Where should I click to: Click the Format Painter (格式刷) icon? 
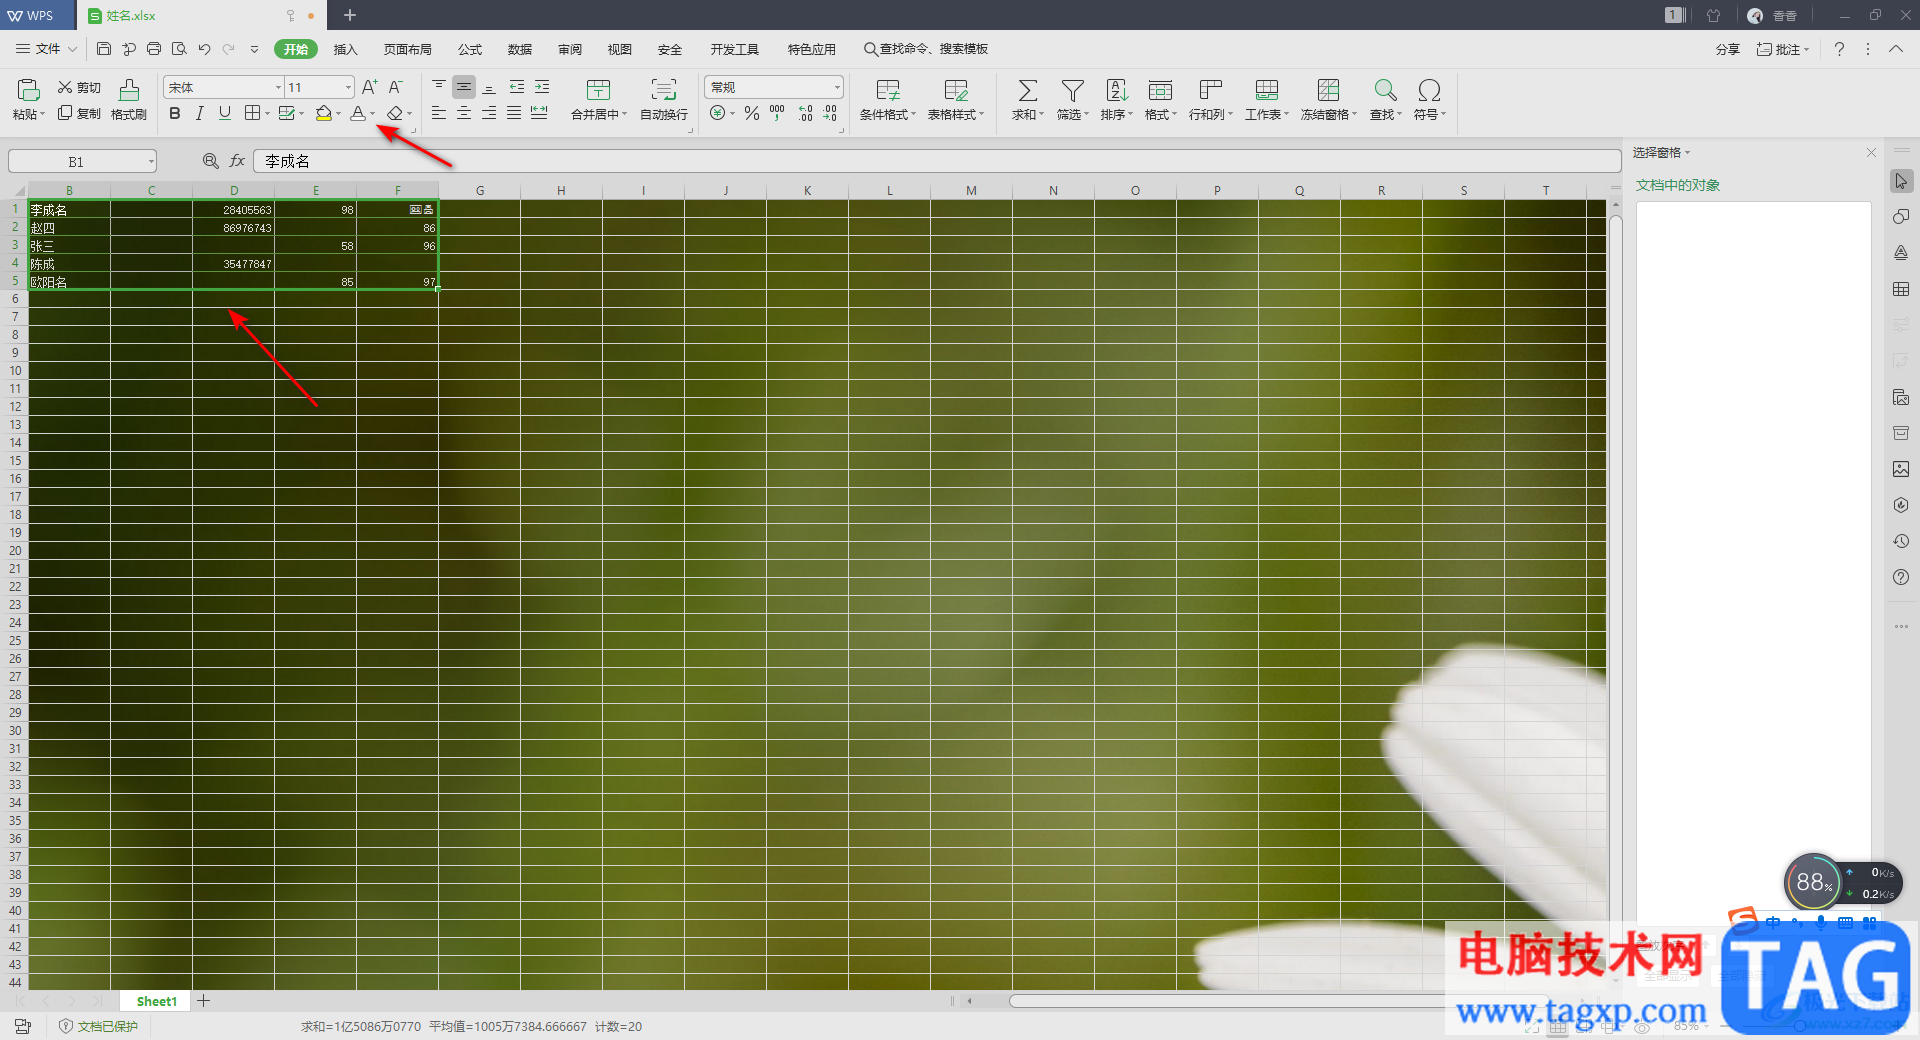(x=129, y=91)
